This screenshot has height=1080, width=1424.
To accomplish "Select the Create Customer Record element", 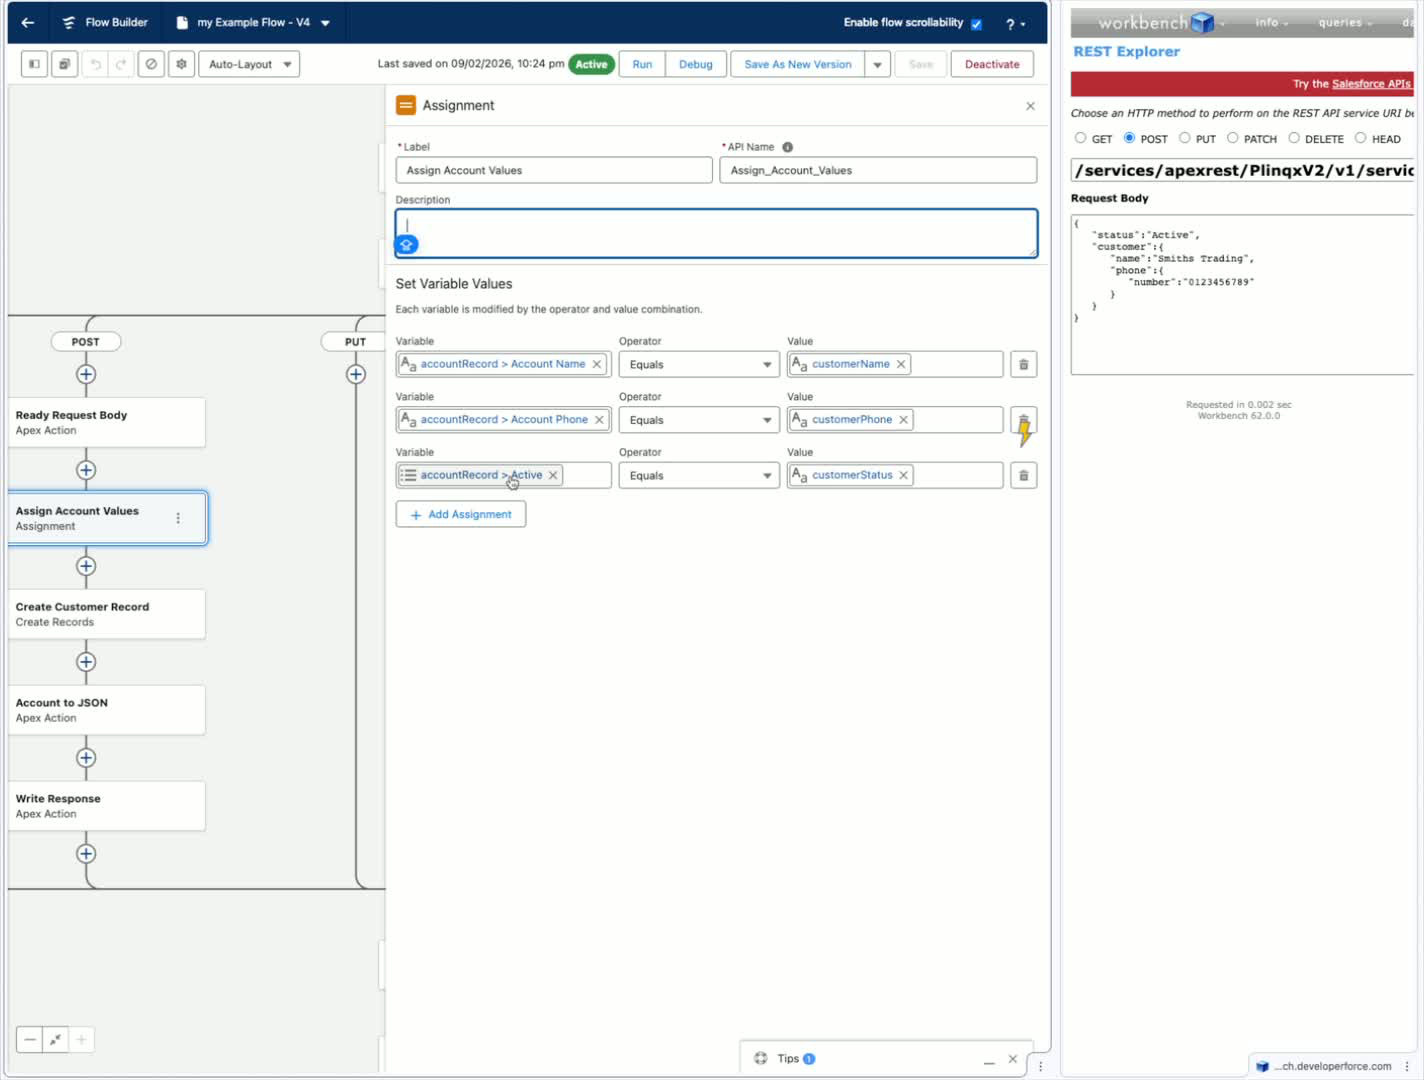I will coord(106,614).
